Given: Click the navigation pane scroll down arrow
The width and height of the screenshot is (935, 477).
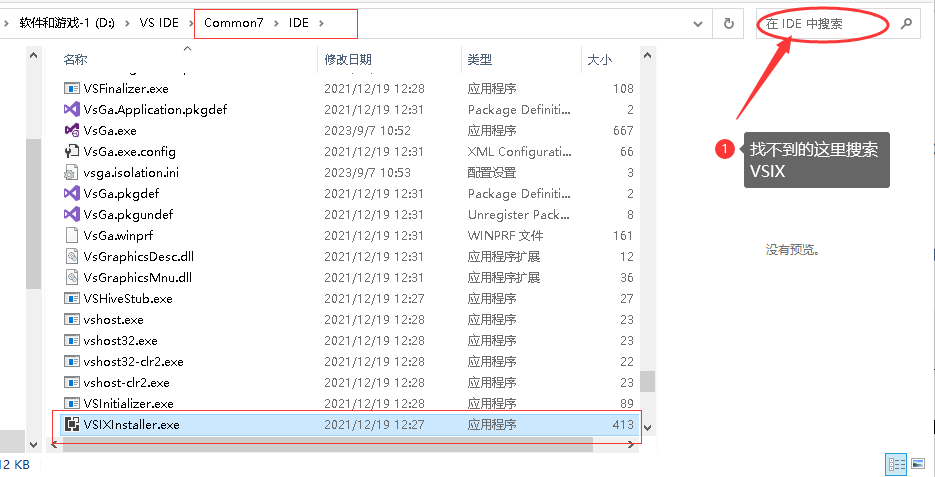Looking at the screenshot, I should point(33,445).
